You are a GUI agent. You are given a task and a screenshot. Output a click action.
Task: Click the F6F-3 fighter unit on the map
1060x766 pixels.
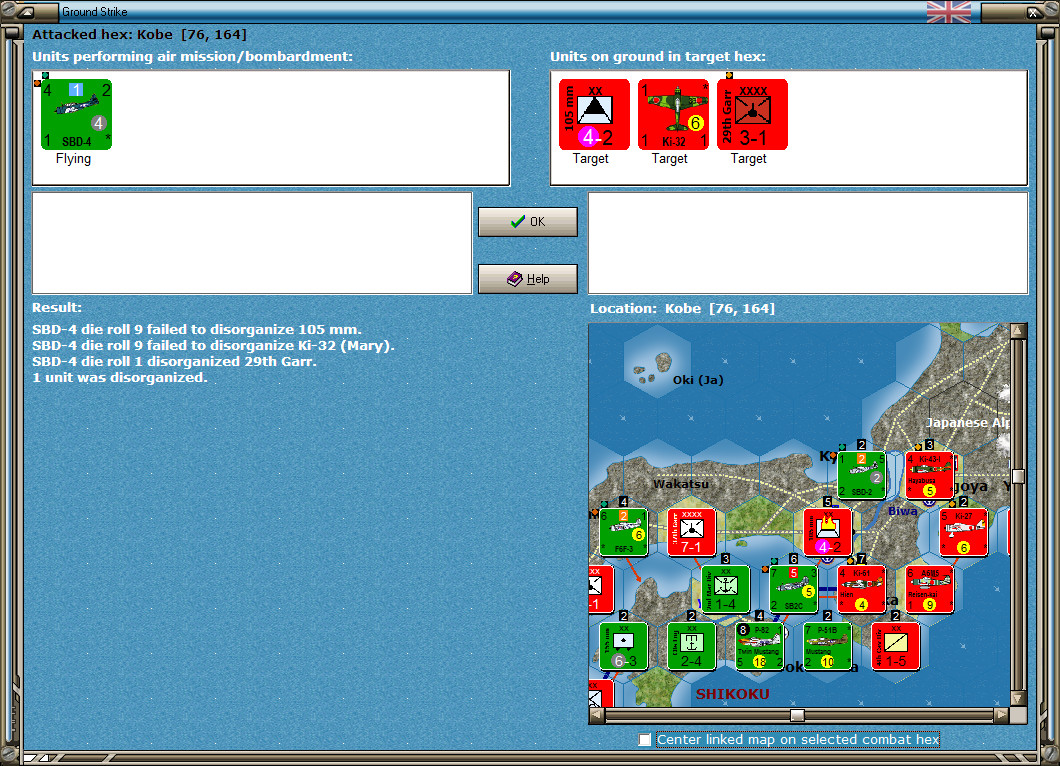[623, 532]
